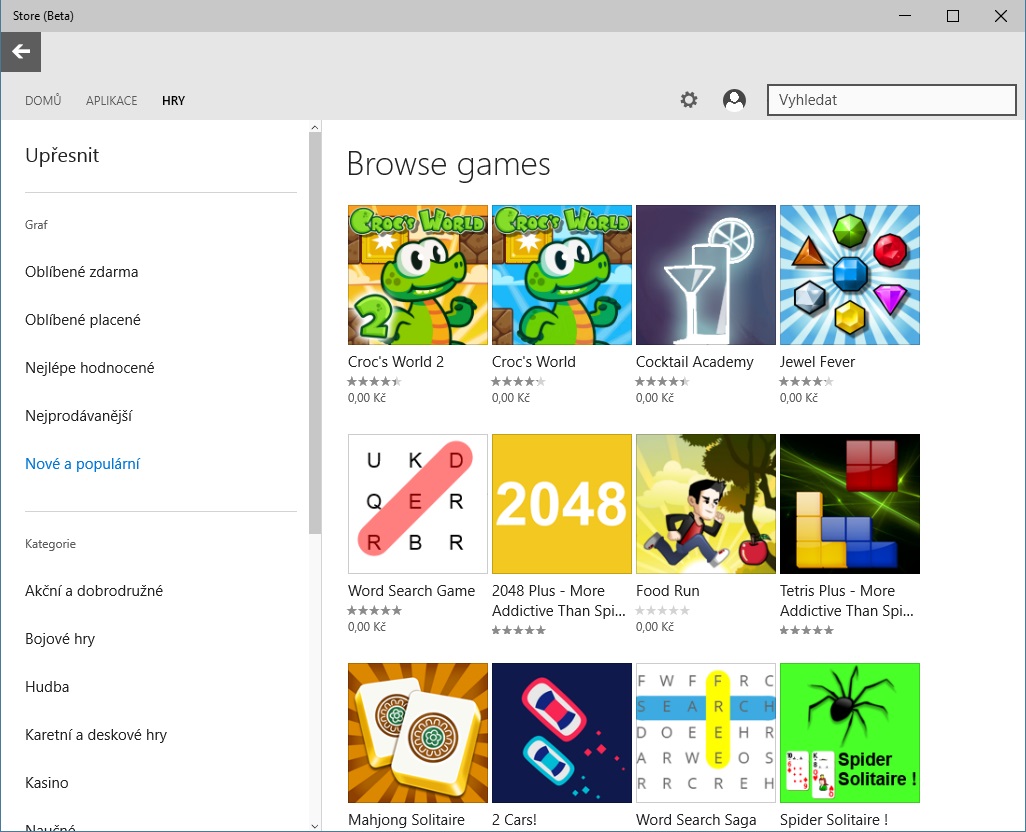Browse the Kasino category
This screenshot has width=1026, height=832.
coord(45,782)
